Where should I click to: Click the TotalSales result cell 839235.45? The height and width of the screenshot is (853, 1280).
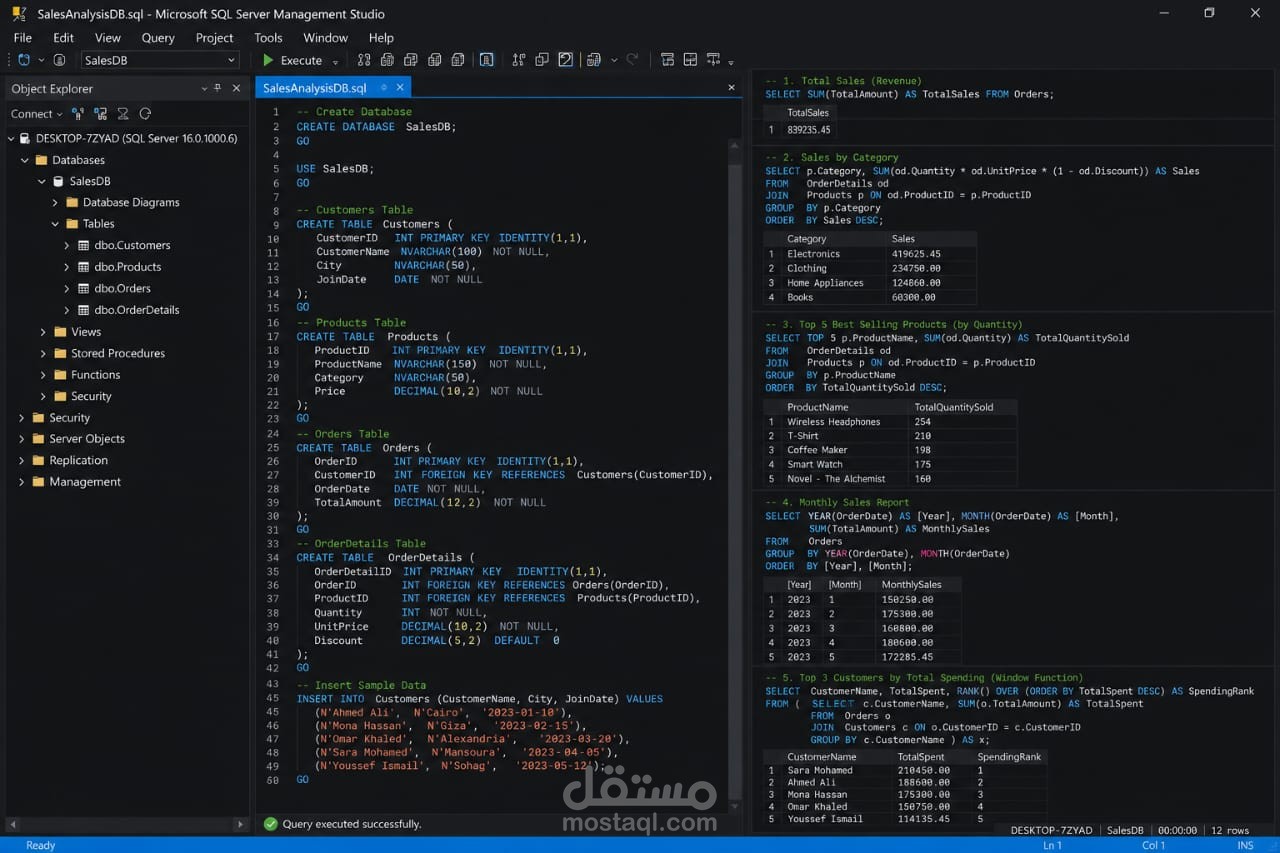coord(809,130)
